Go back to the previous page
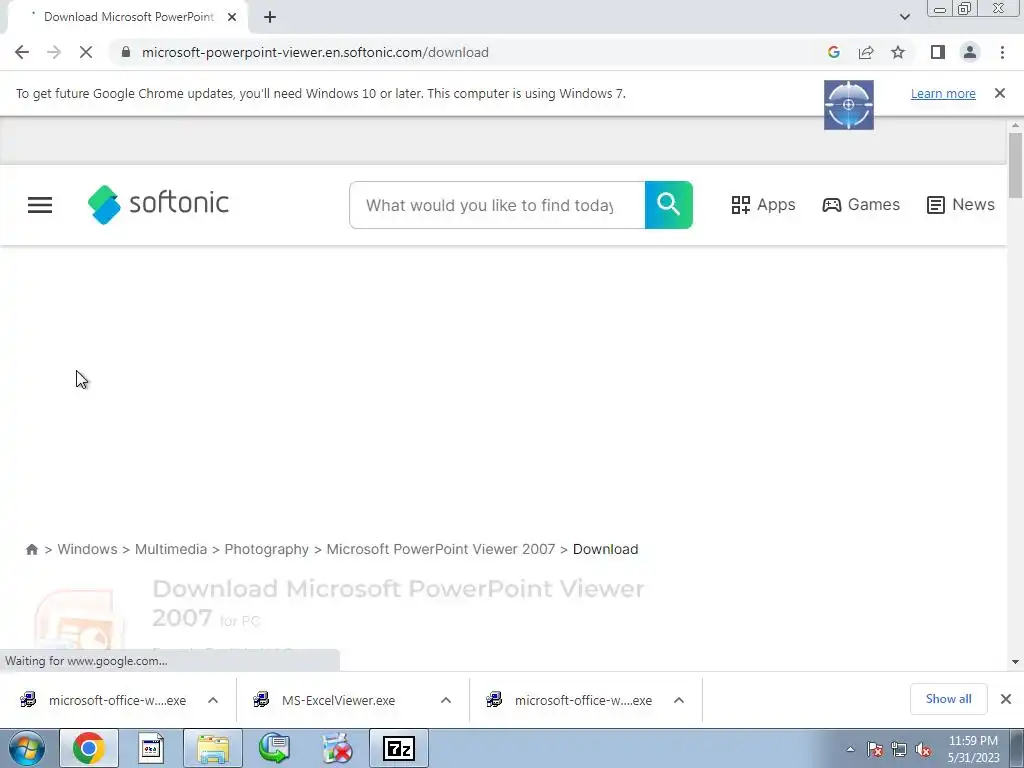 click(x=22, y=52)
